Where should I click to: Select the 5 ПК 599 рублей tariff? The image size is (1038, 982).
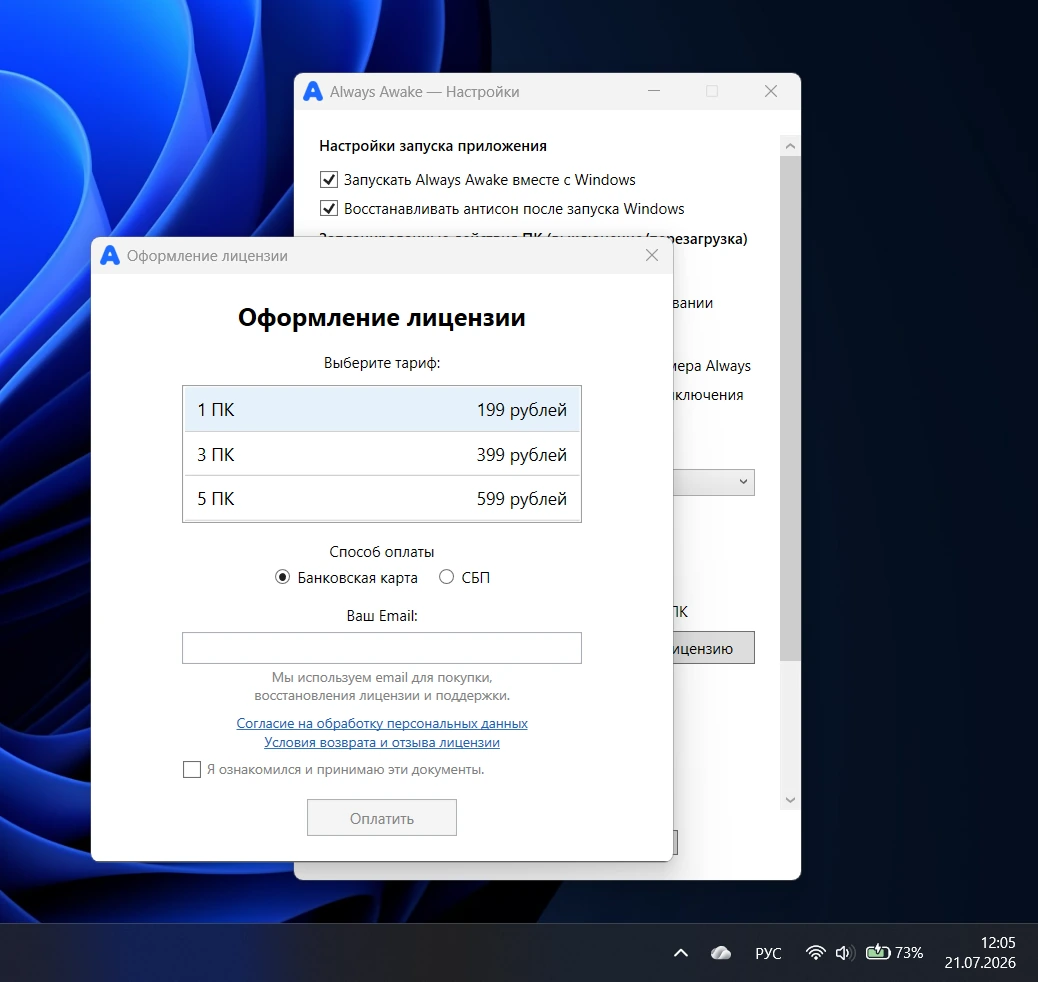point(382,498)
